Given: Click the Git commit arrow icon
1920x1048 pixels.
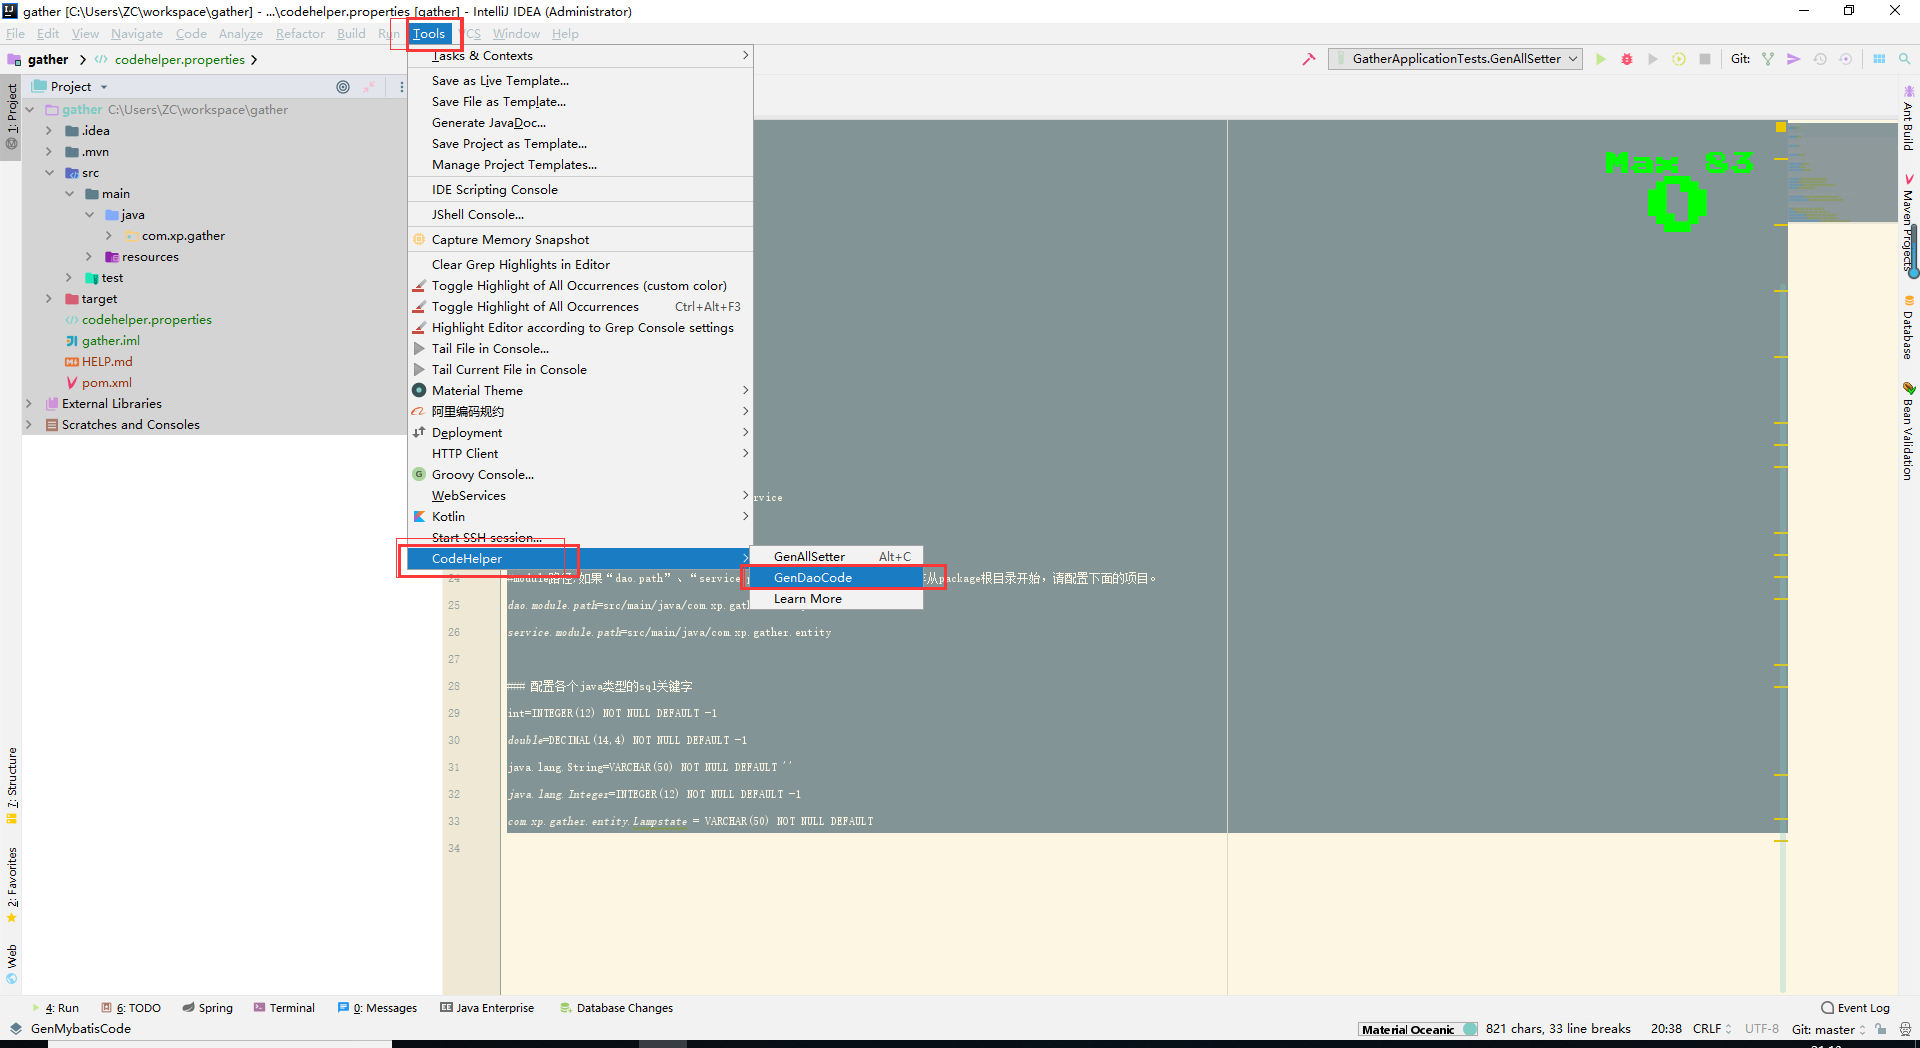Looking at the screenshot, I should tap(1794, 59).
